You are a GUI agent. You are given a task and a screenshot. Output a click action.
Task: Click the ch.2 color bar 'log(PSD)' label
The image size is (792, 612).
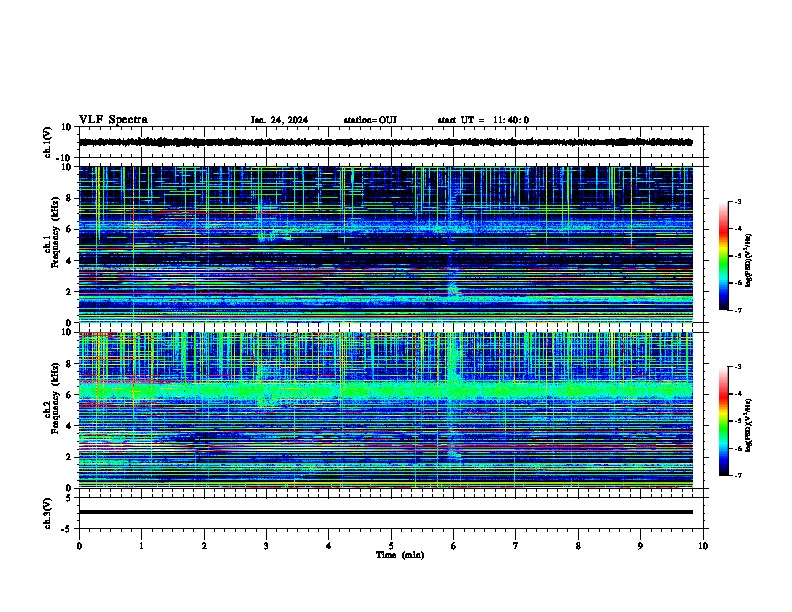pyautogui.click(x=749, y=425)
